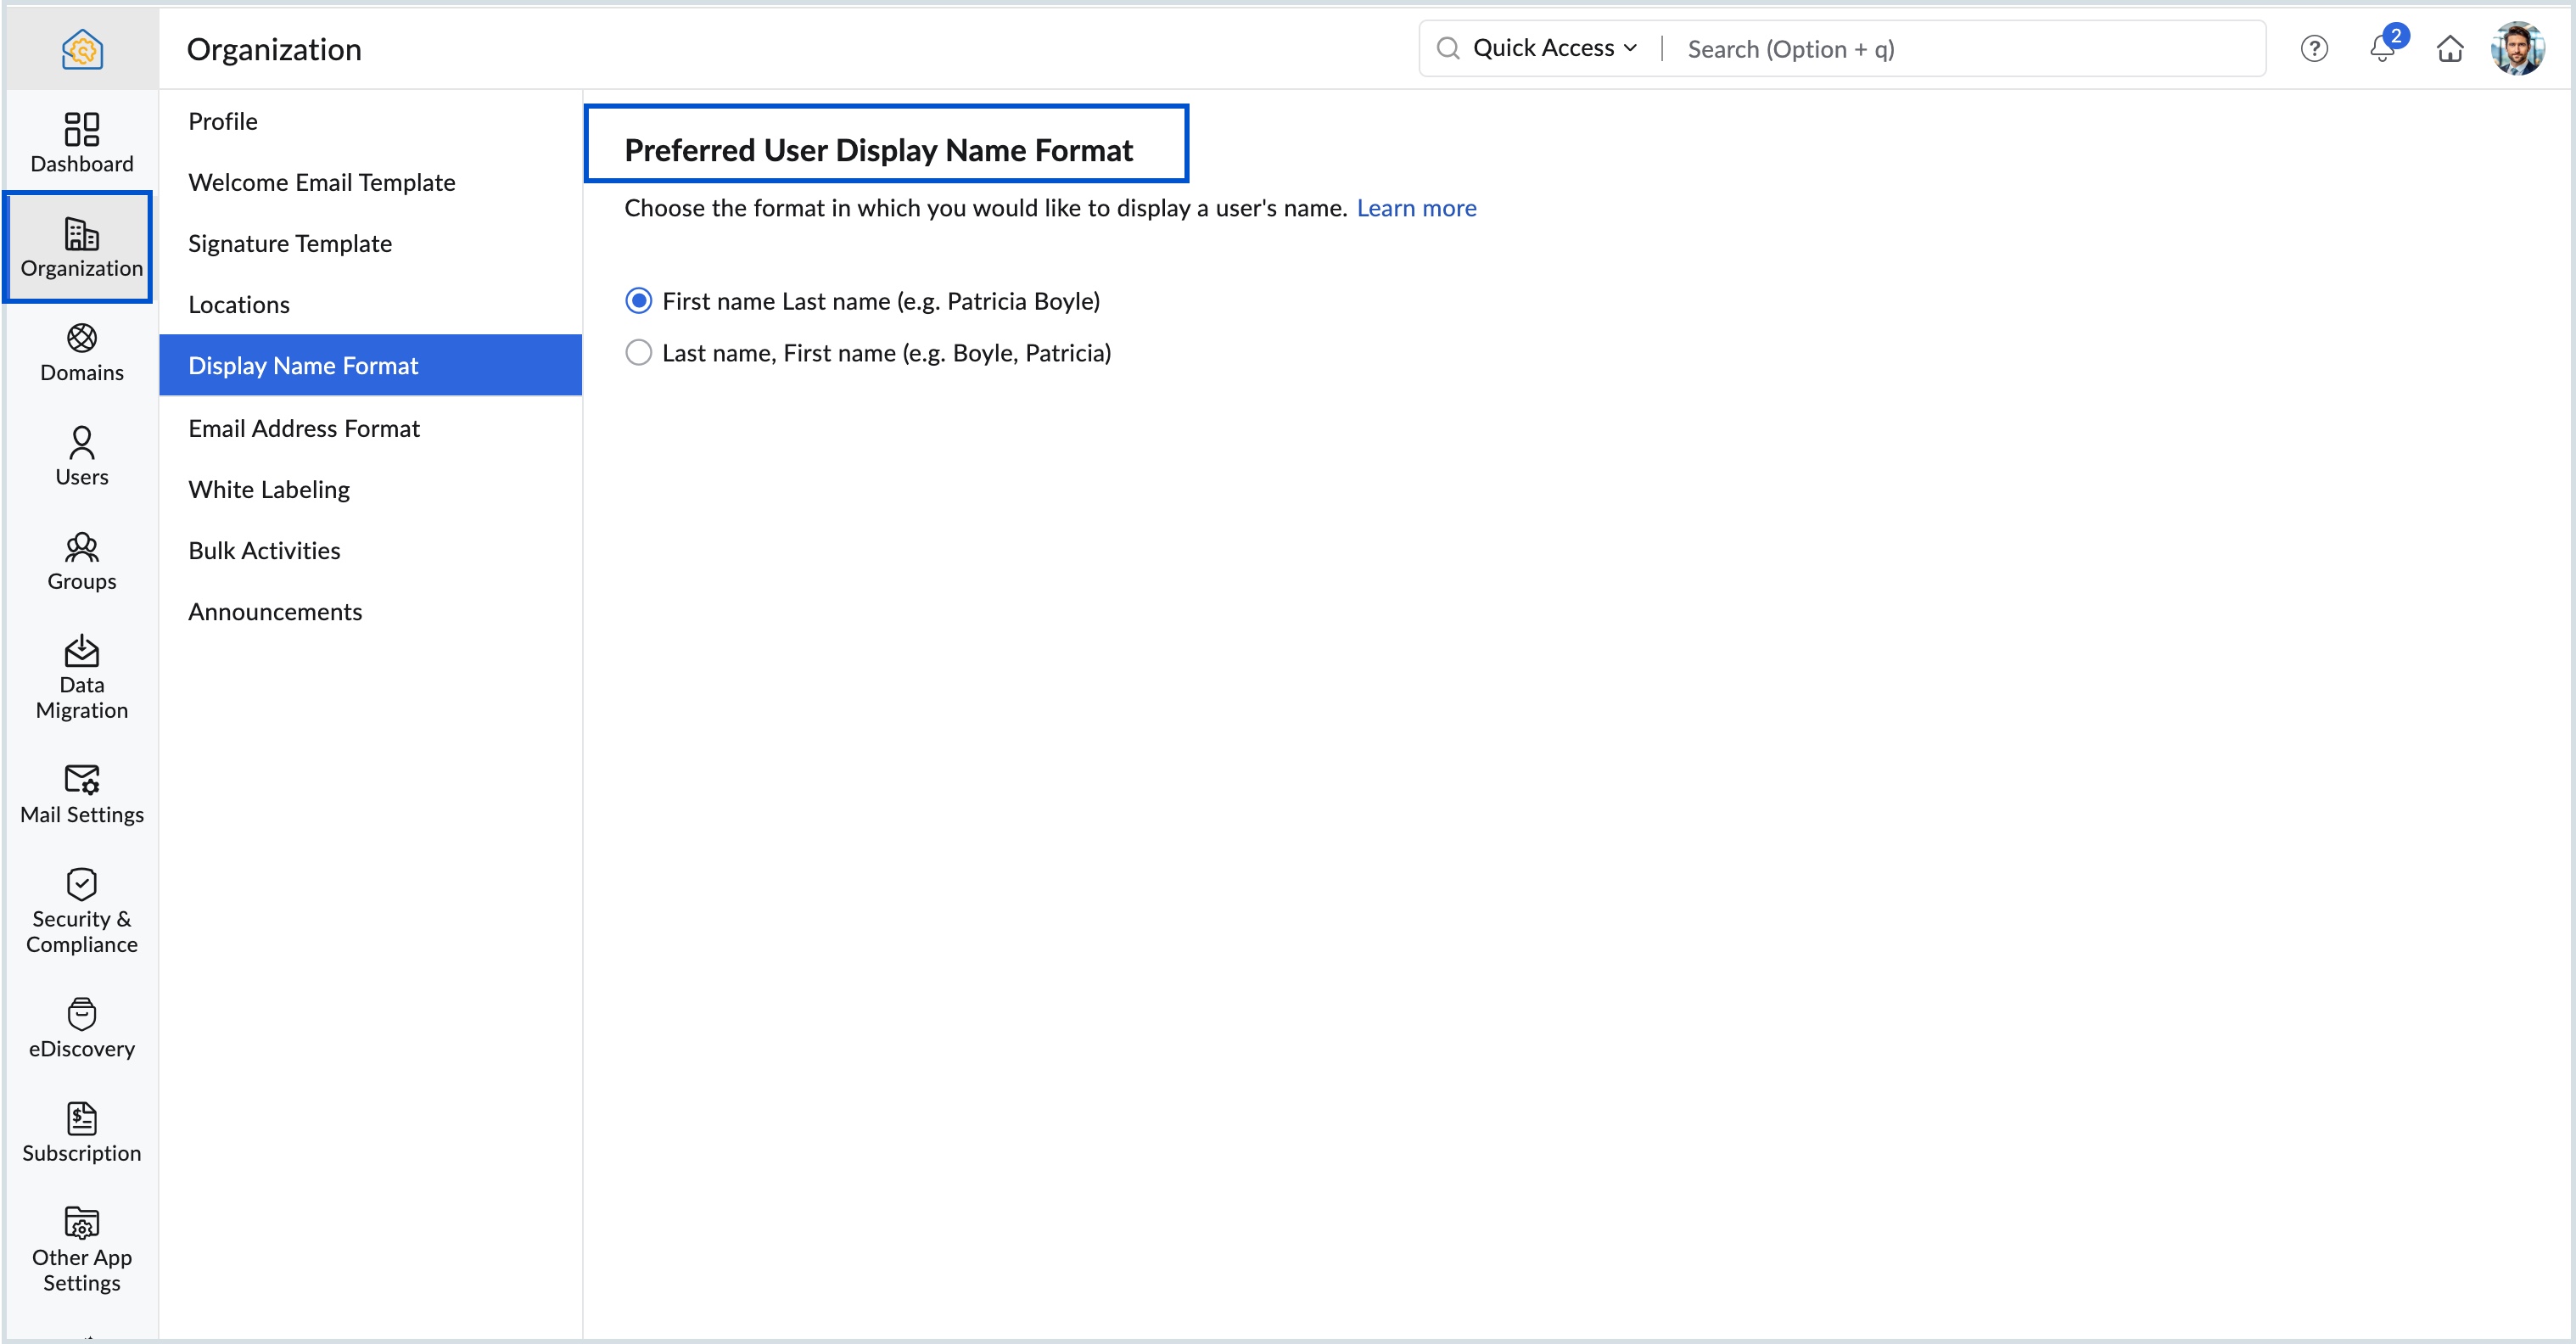
Task: Open Signature Template settings
Action: 290,243
